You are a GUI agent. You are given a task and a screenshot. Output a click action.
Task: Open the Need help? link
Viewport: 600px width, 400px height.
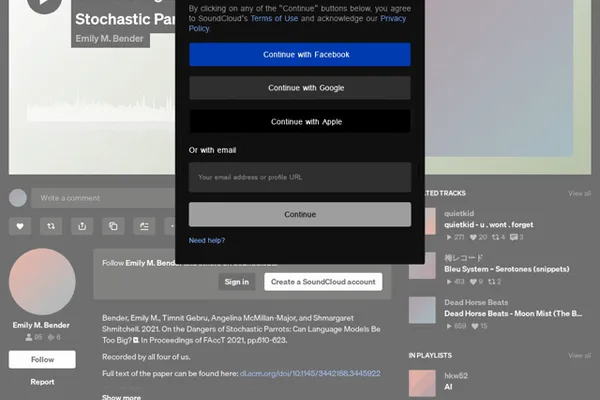coord(207,240)
